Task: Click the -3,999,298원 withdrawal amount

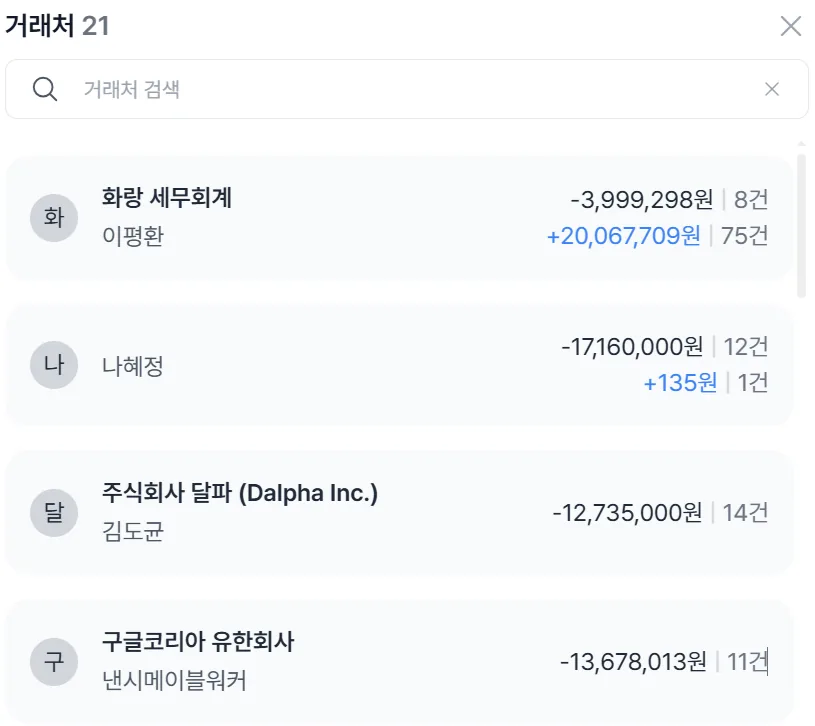Action: click(642, 200)
